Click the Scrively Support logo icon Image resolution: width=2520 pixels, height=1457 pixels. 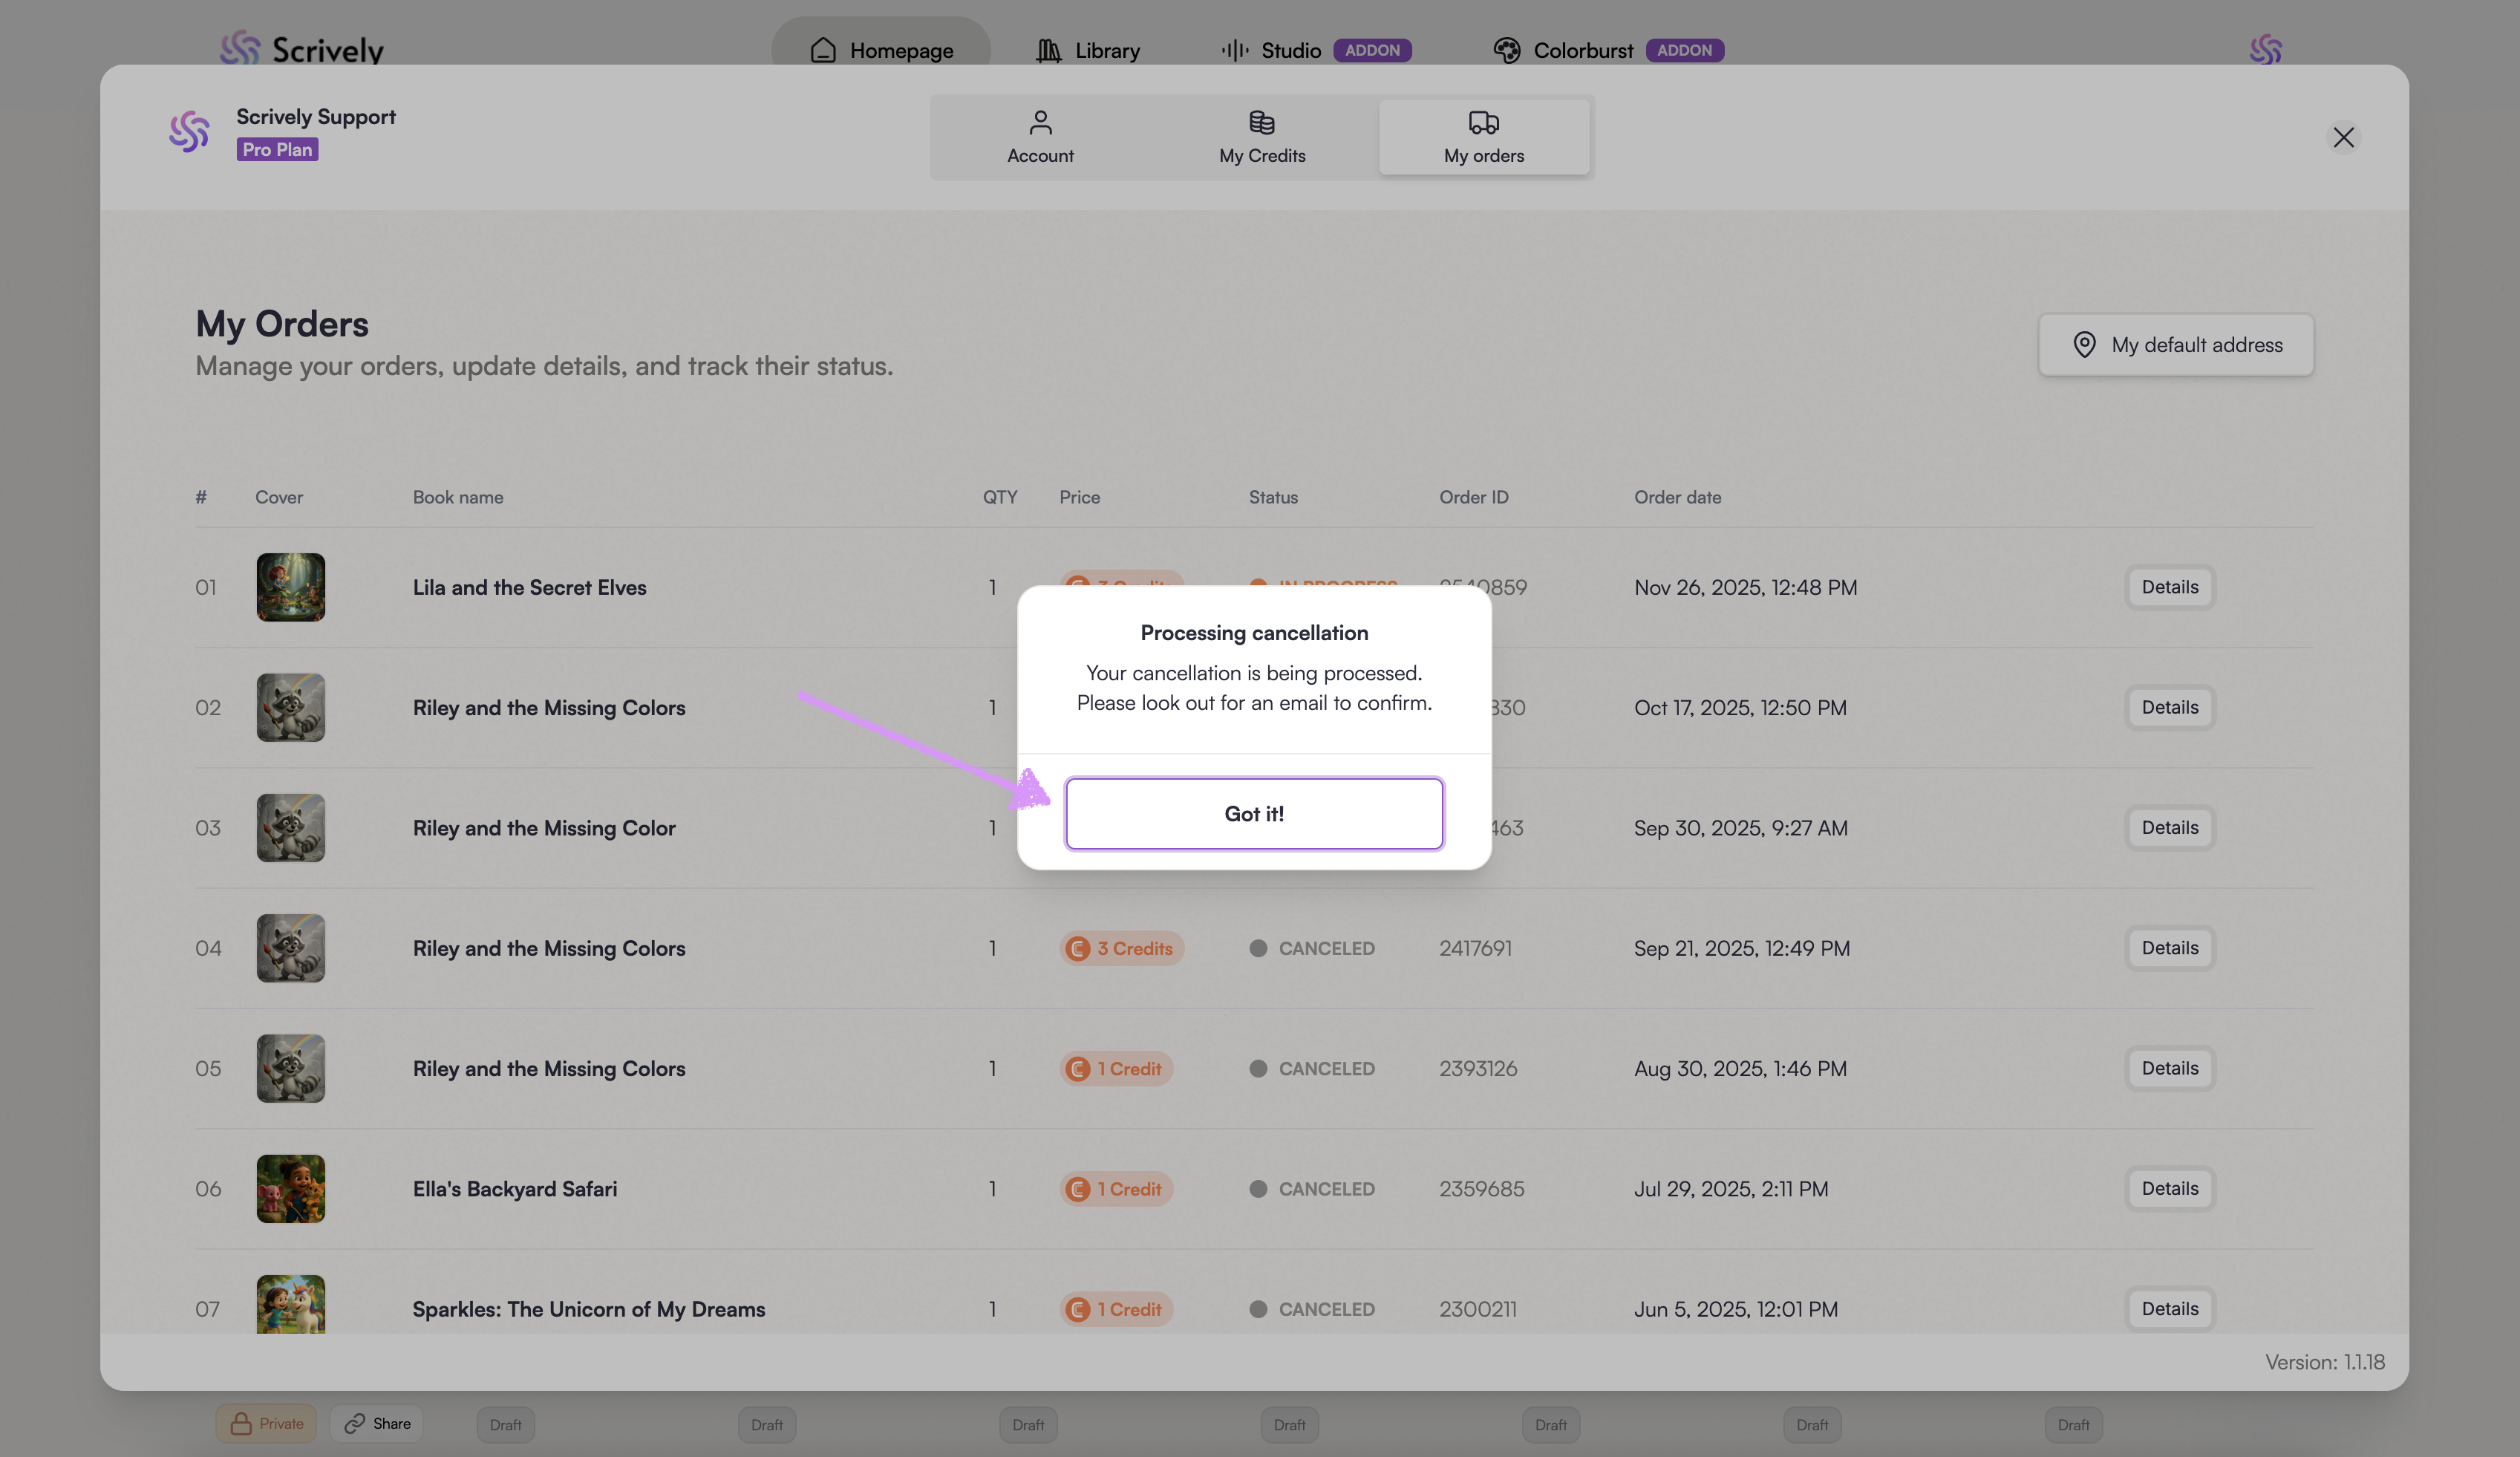click(x=189, y=132)
